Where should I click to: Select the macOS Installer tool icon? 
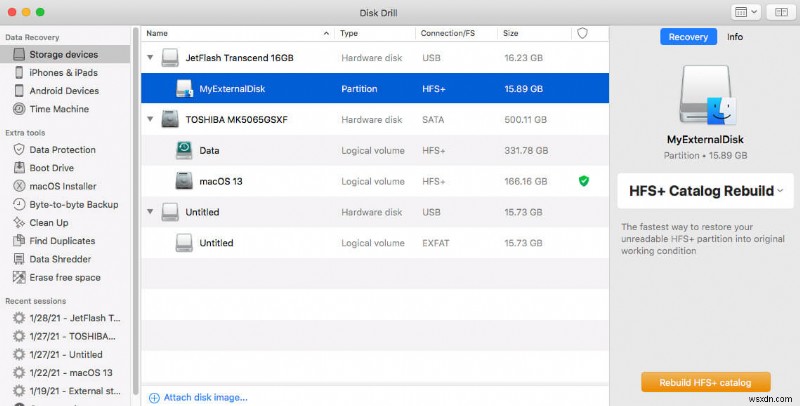[x=18, y=186]
